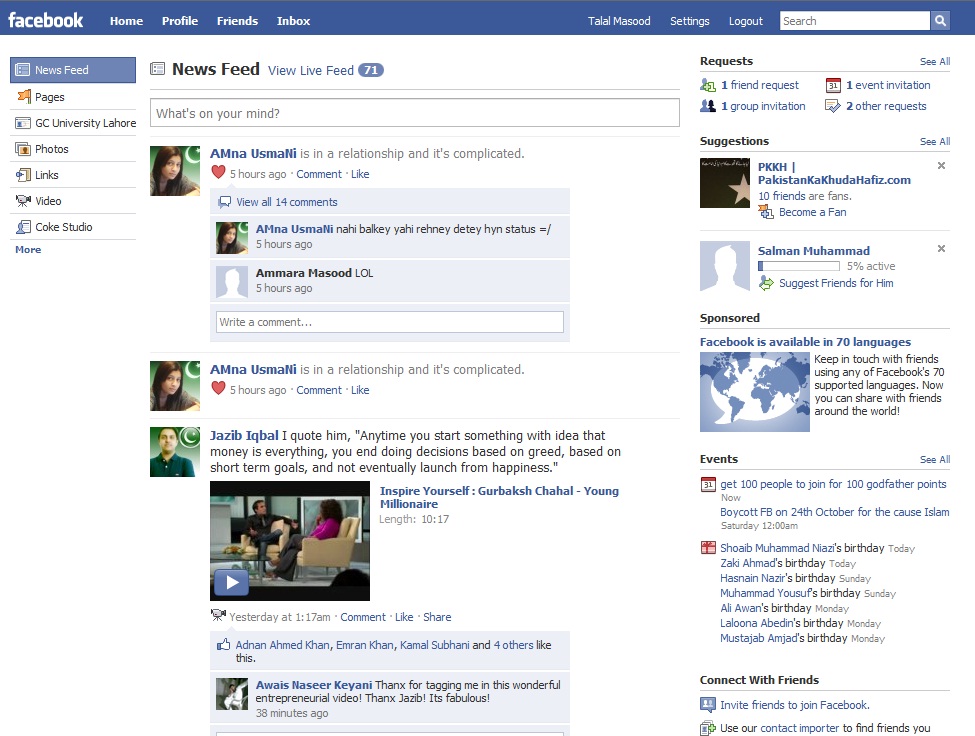Switch to the Inbox menu item

click(x=293, y=20)
